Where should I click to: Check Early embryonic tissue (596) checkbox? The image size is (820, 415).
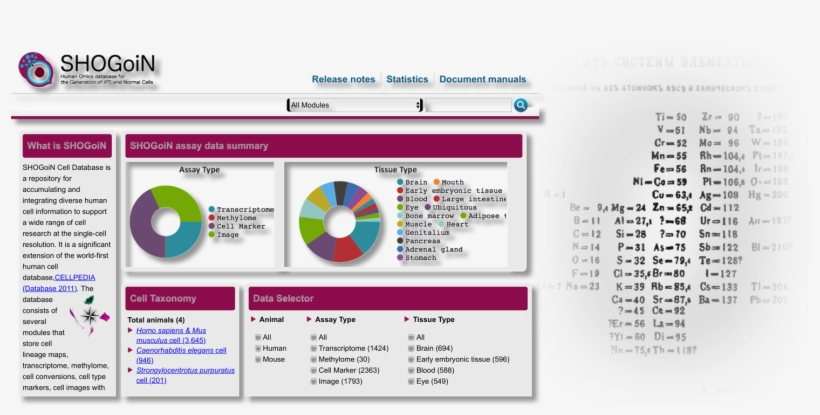point(412,360)
